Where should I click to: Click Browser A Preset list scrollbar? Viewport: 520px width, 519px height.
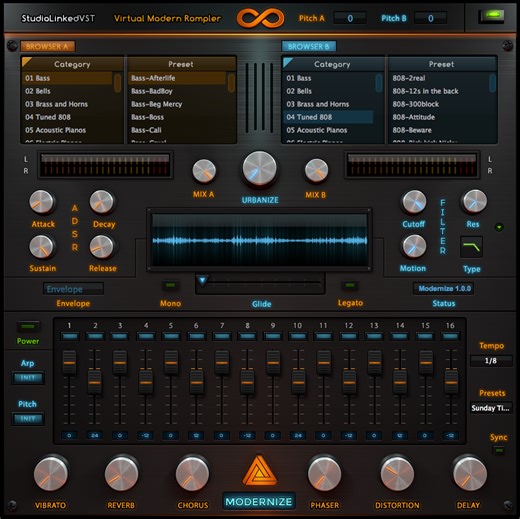(231, 83)
